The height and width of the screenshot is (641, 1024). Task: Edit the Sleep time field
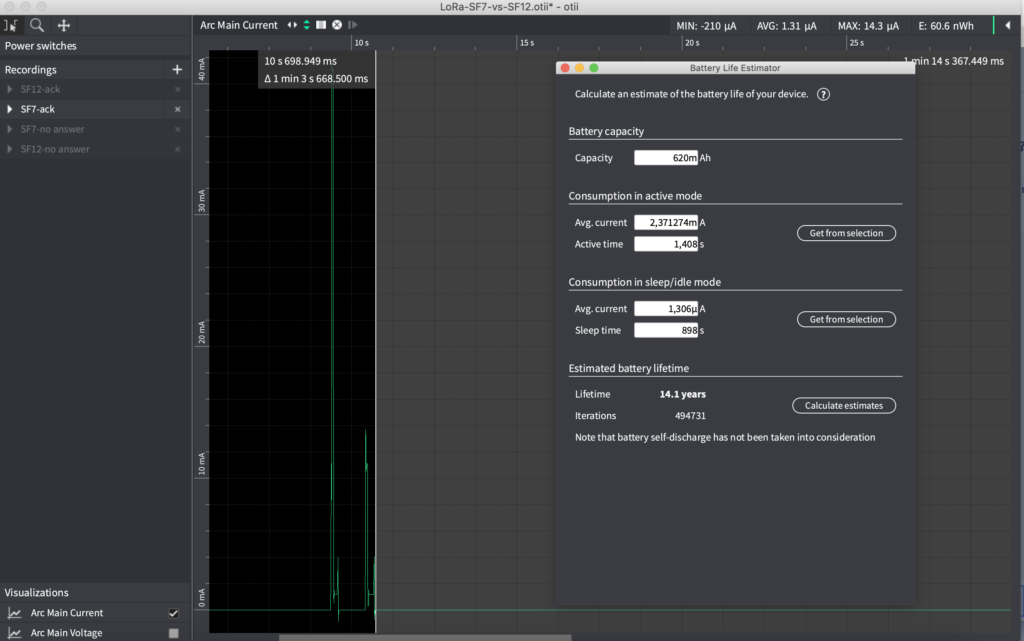click(665, 330)
